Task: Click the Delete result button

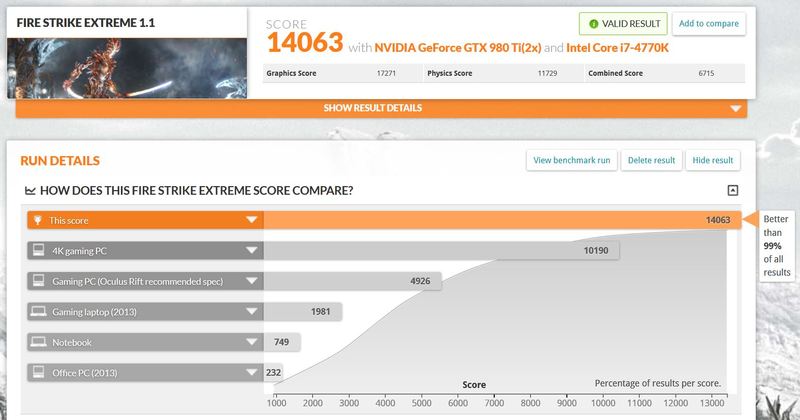Action: pyautogui.click(x=651, y=160)
